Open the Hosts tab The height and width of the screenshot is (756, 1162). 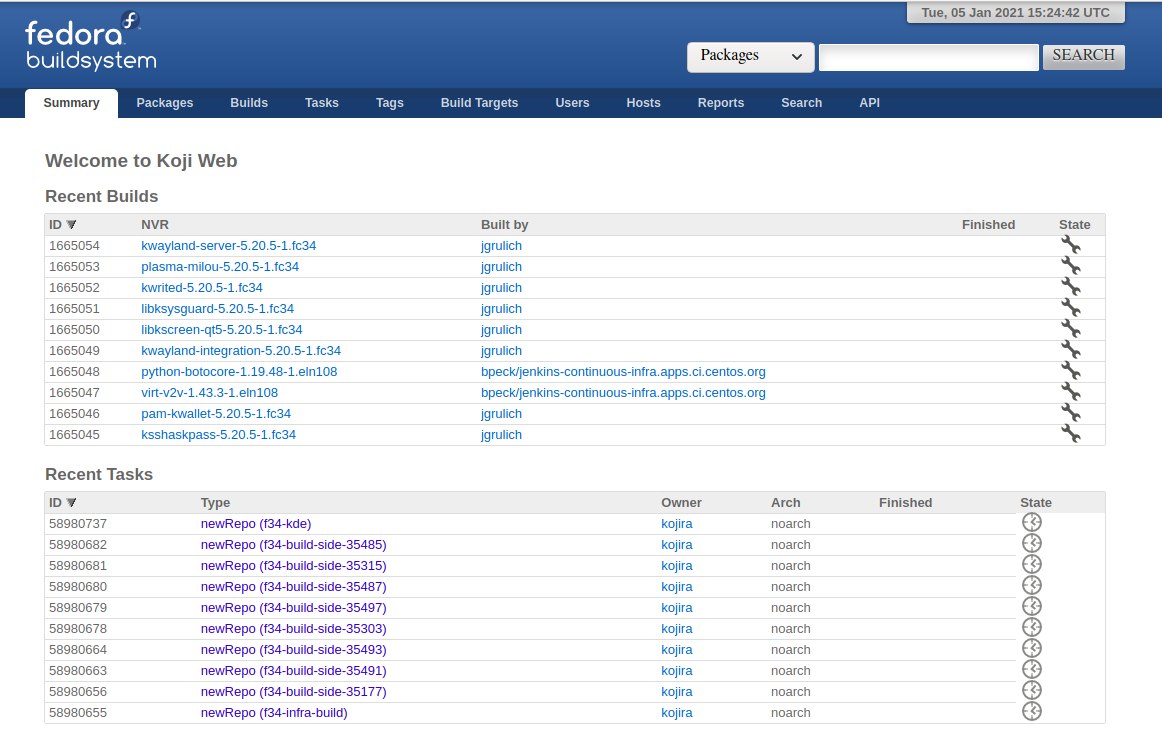tap(643, 103)
